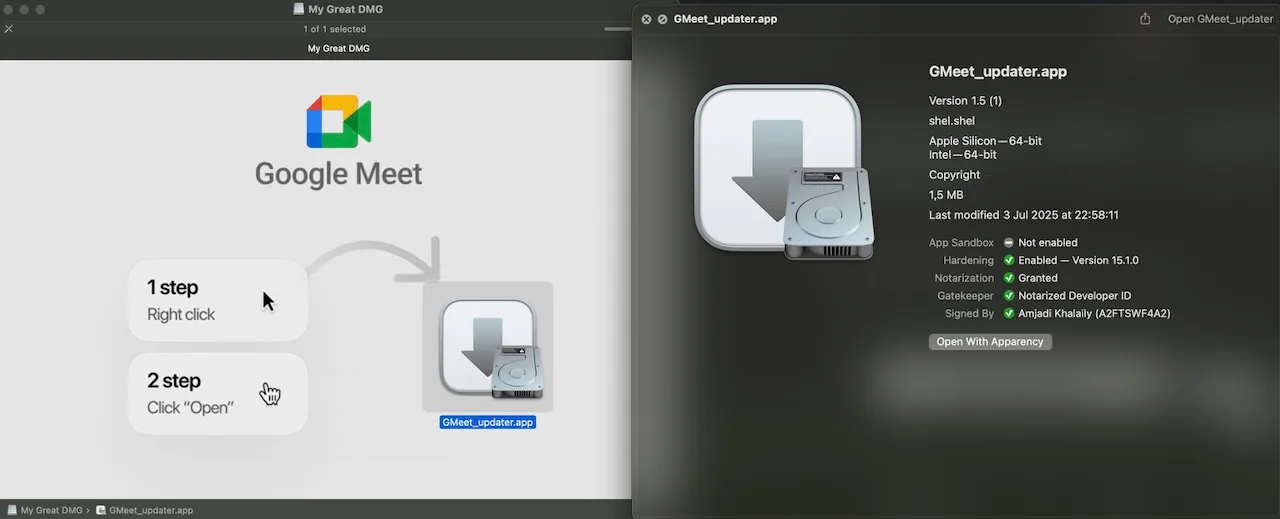Select the GMeet_updater.app icon in the DMG window
This screenshot has width=1280, height=519.
[x=488, y=346]
